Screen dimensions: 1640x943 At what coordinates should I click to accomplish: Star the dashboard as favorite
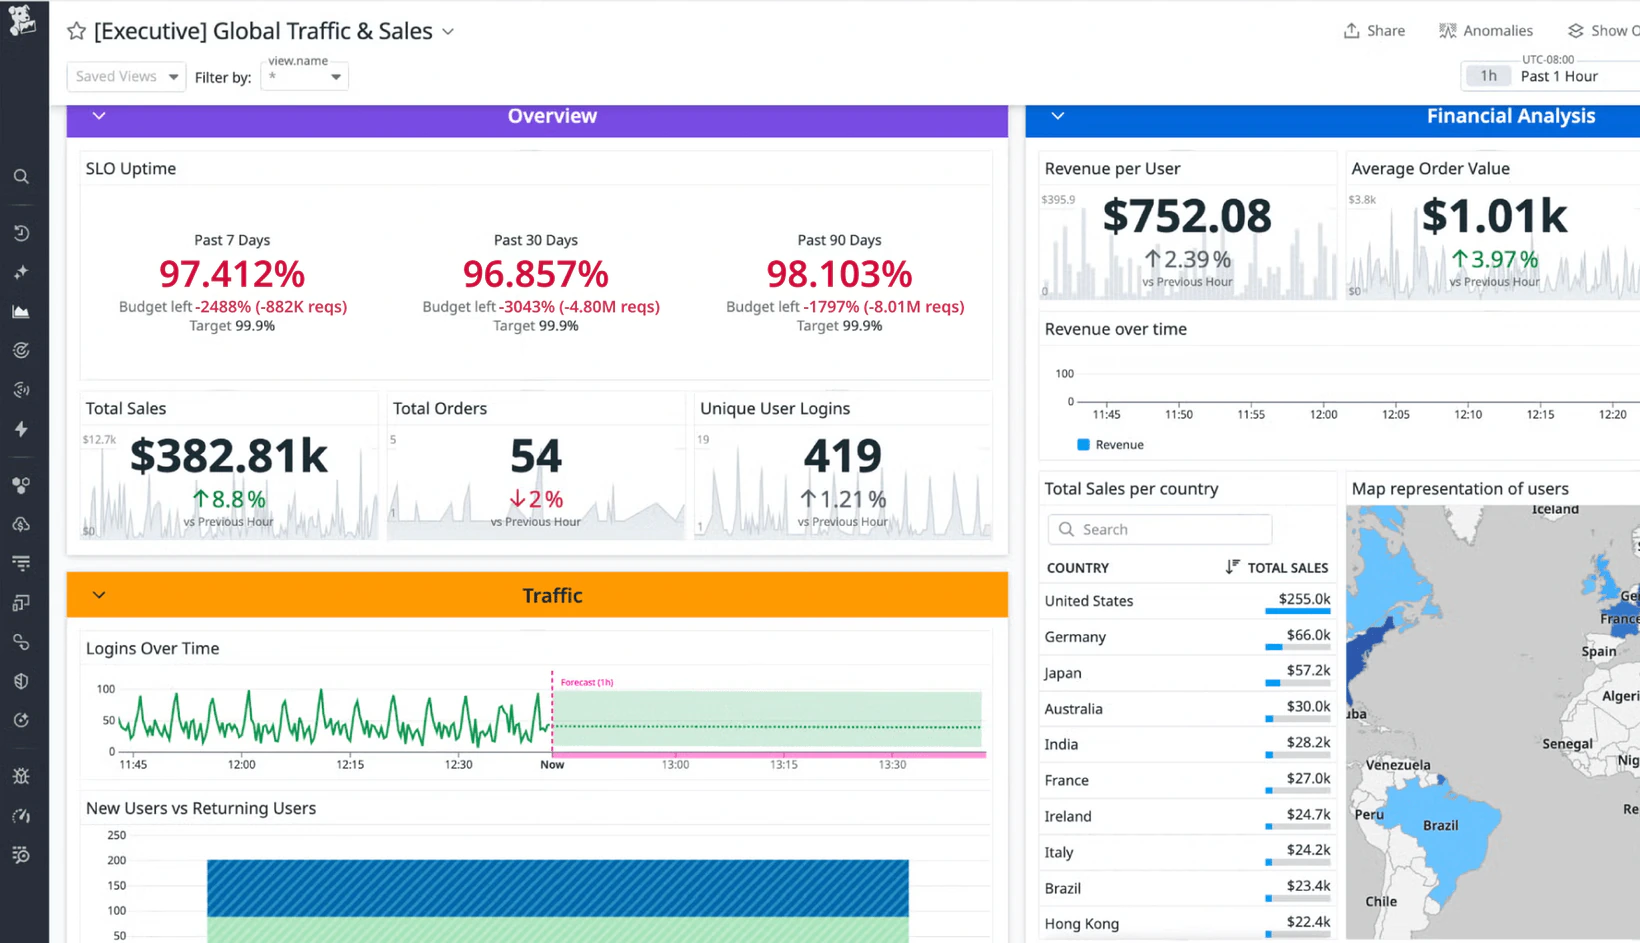pos(76,31)
